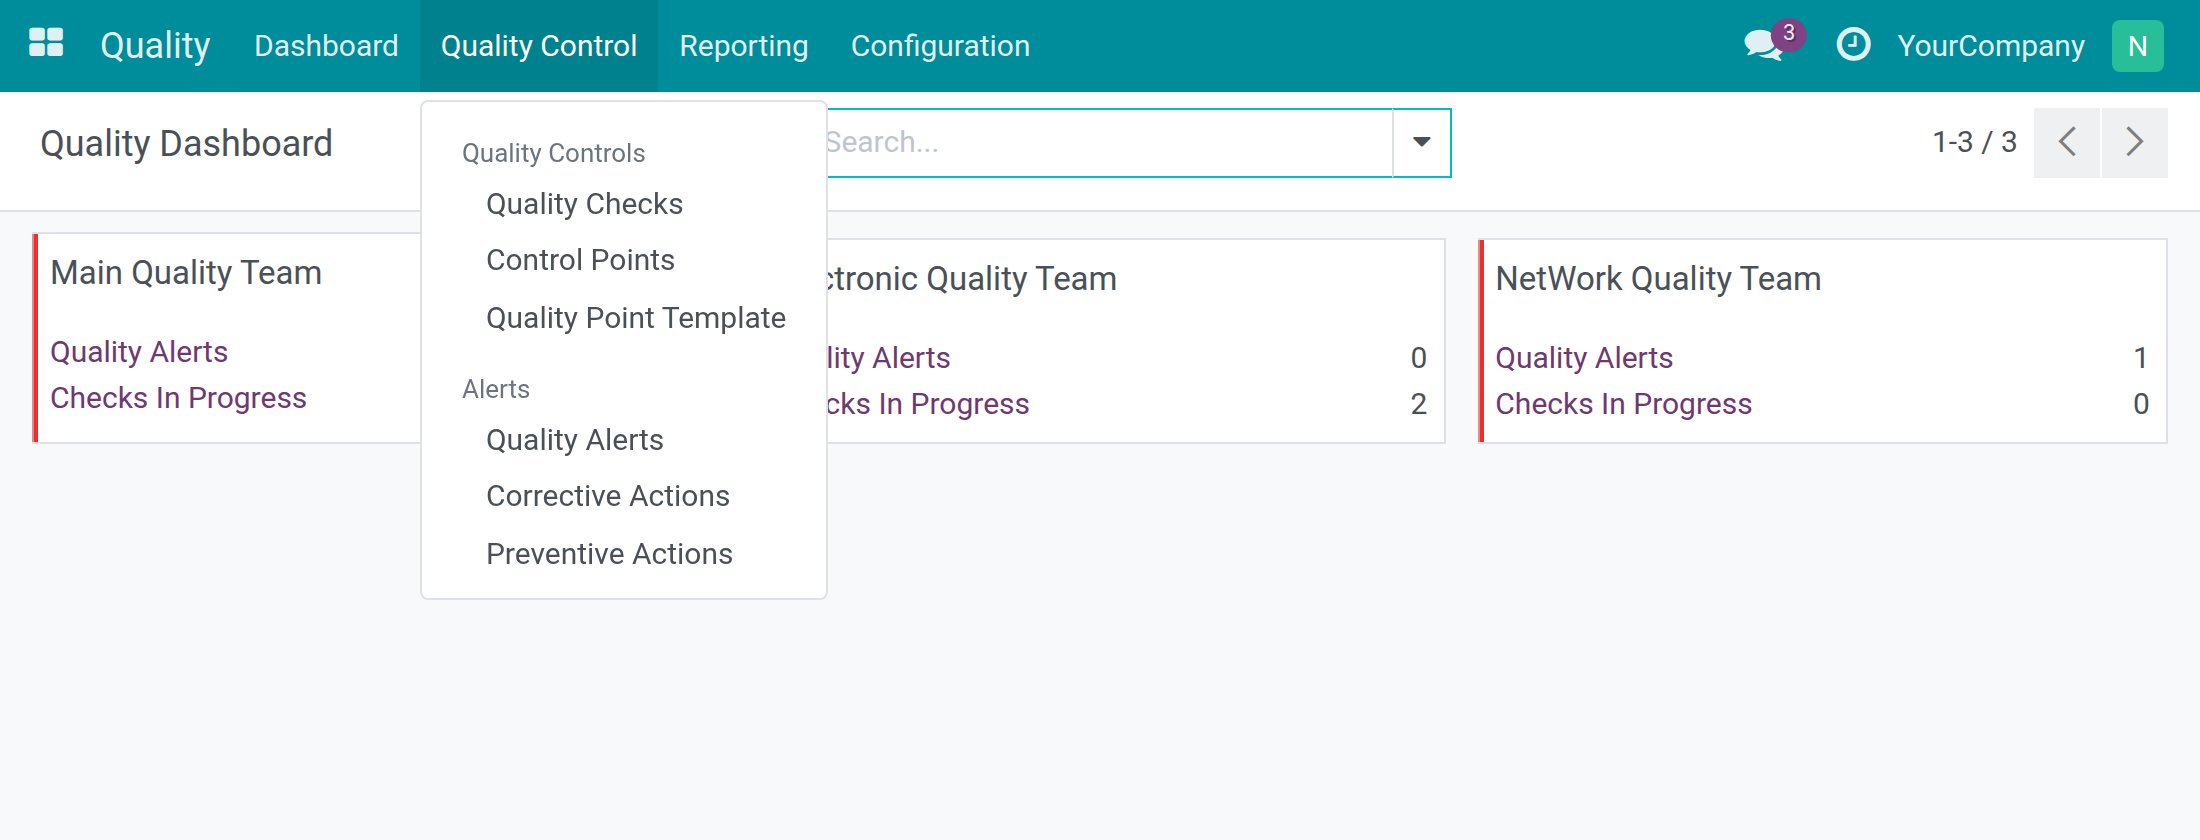Open NetWork Quality Team's Checks In Progress
Image resolution: width=2200 pixels, height=840 pixels.
1623,404
